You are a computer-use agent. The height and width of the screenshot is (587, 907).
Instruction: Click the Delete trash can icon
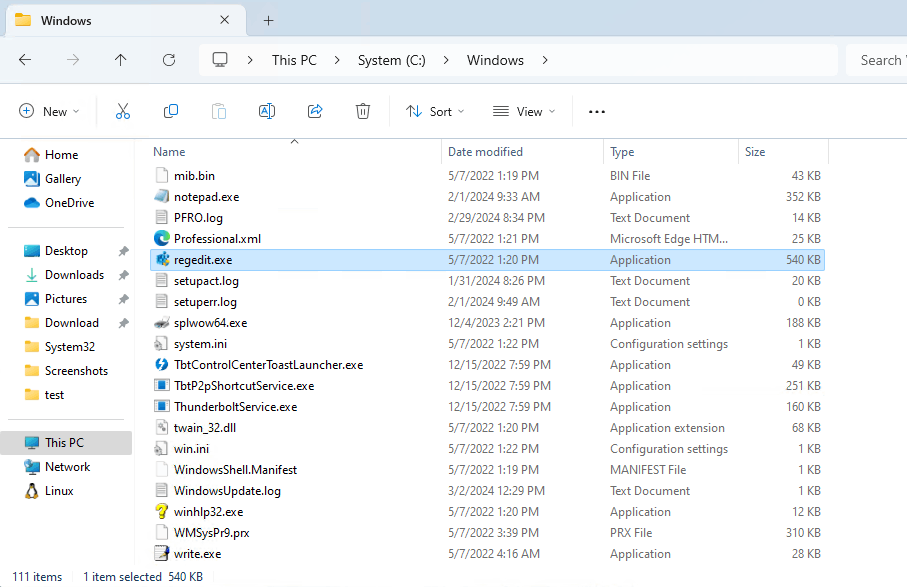[363, 111]
